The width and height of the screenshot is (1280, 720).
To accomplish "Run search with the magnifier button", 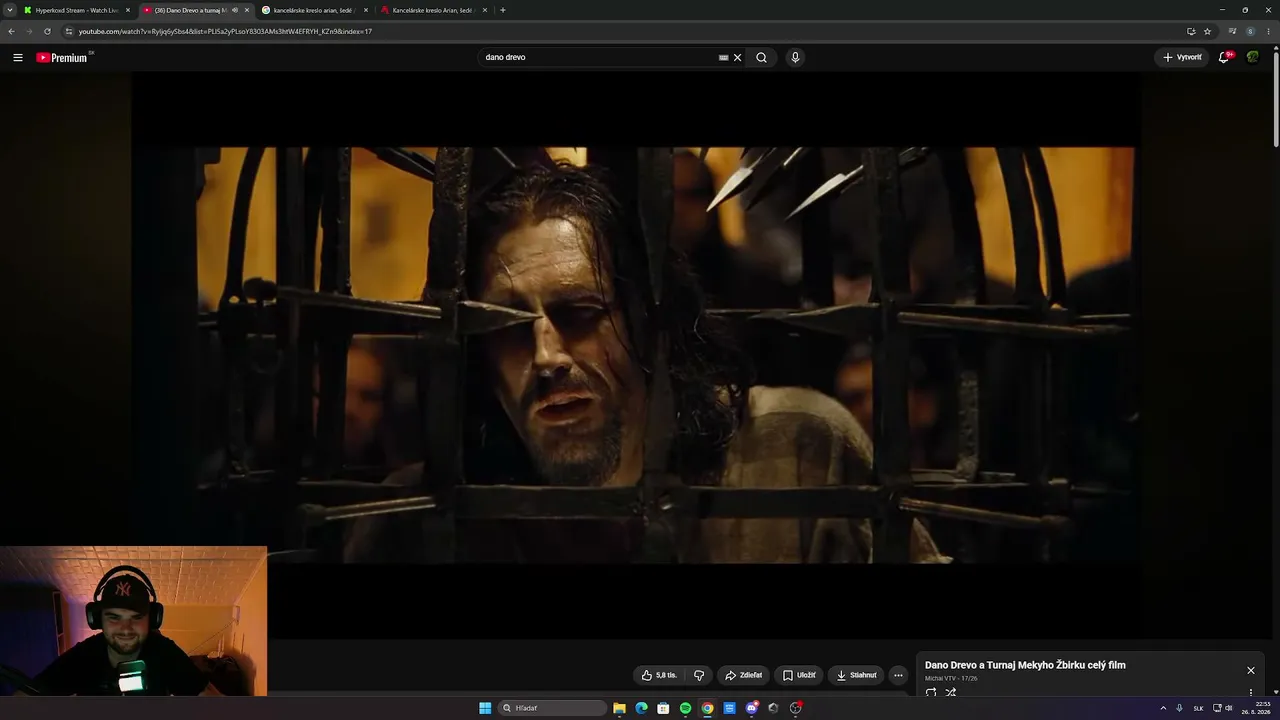I will [761, 57].
